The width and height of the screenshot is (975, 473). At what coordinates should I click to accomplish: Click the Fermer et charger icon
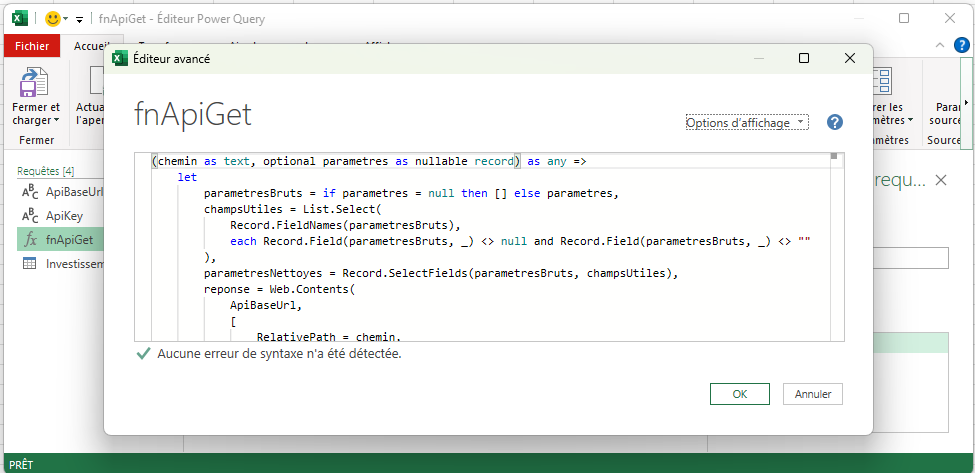34,83
